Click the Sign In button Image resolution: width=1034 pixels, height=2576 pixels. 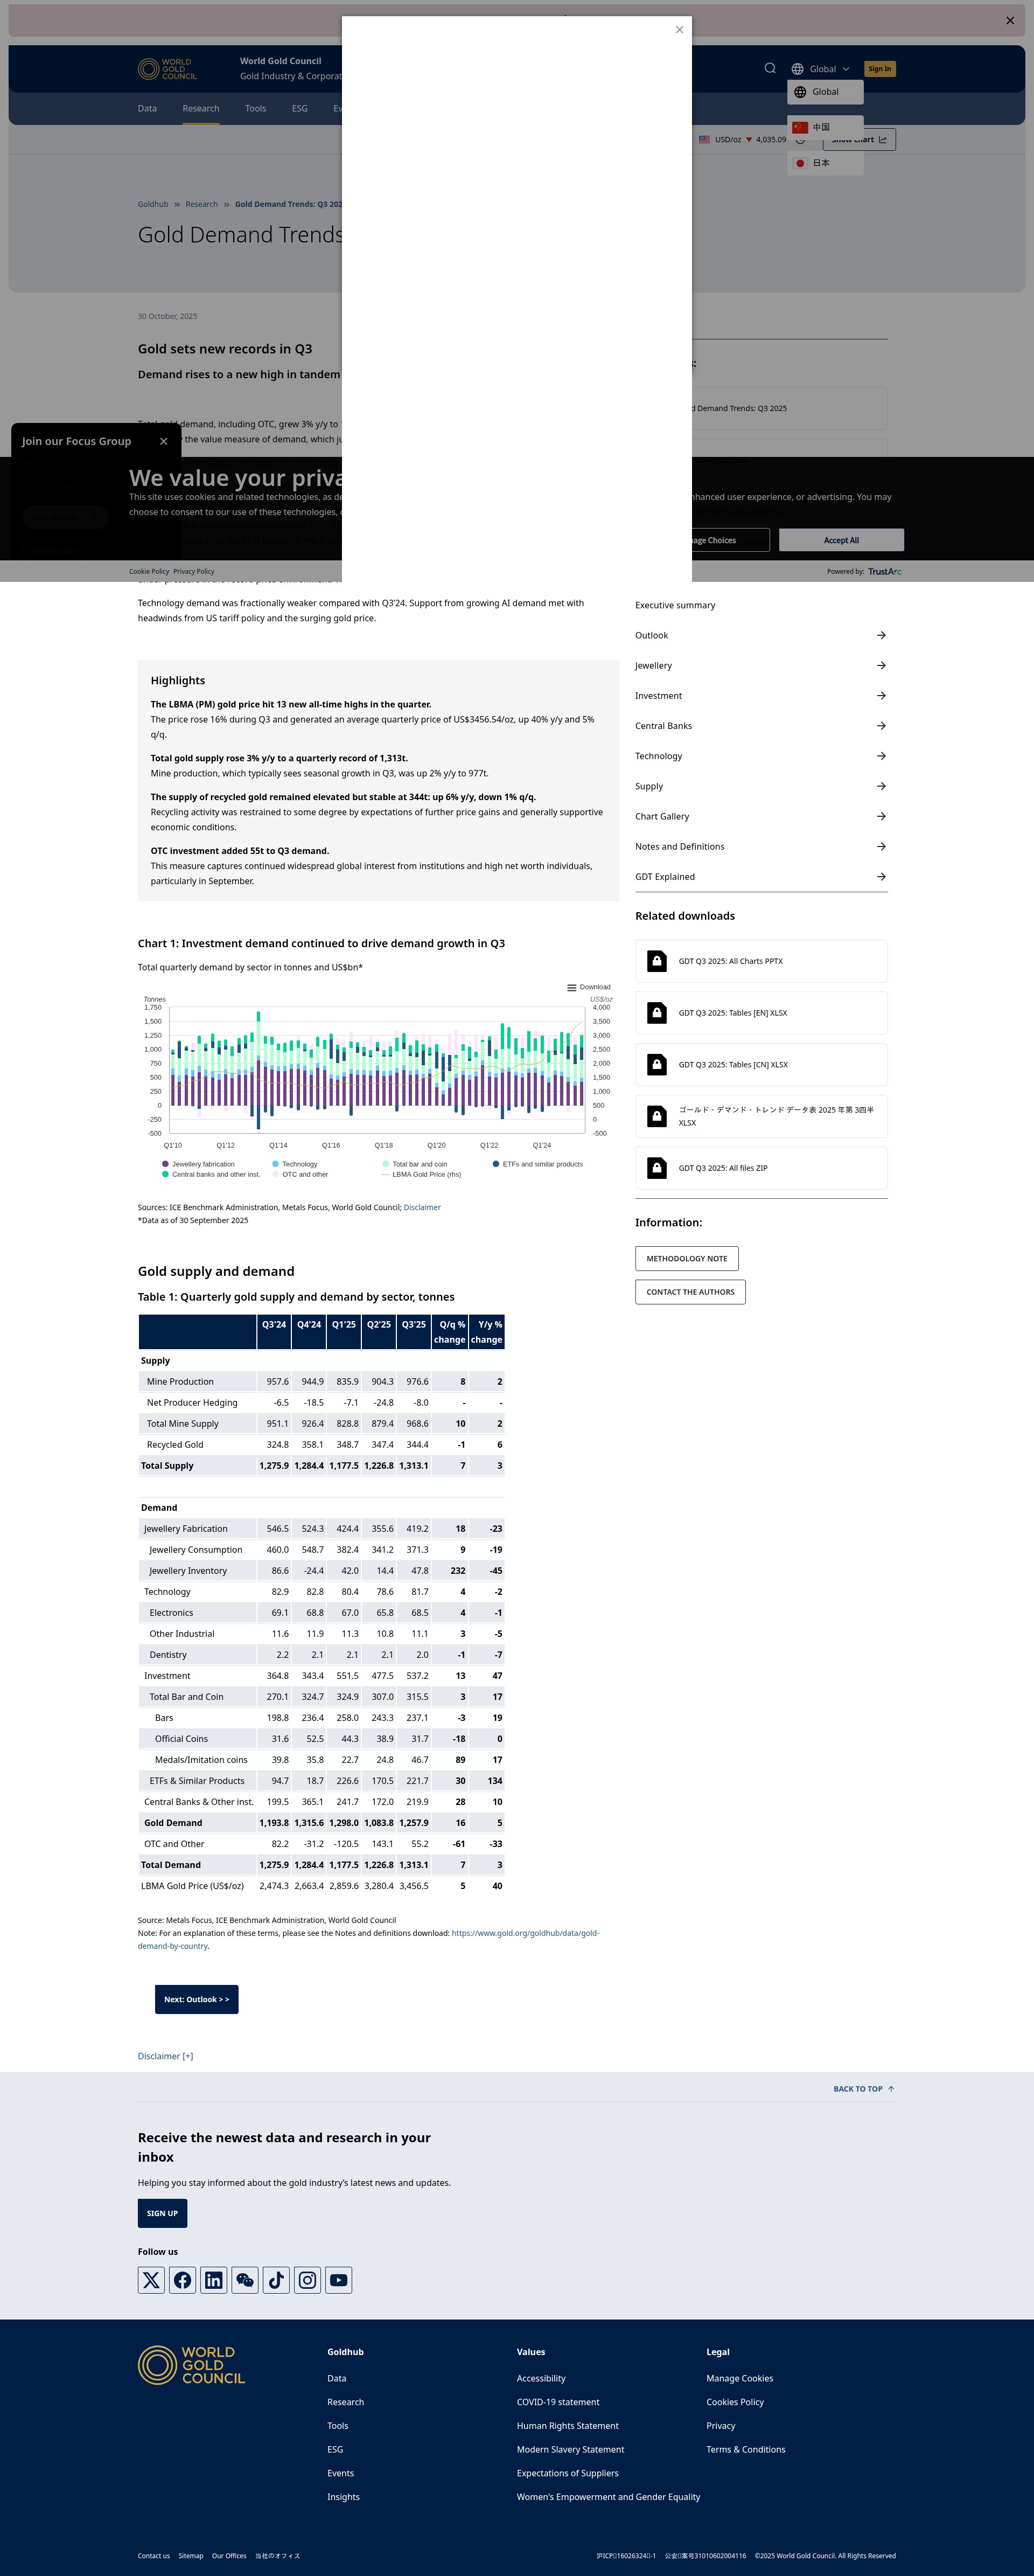click(x=880, y=69)
